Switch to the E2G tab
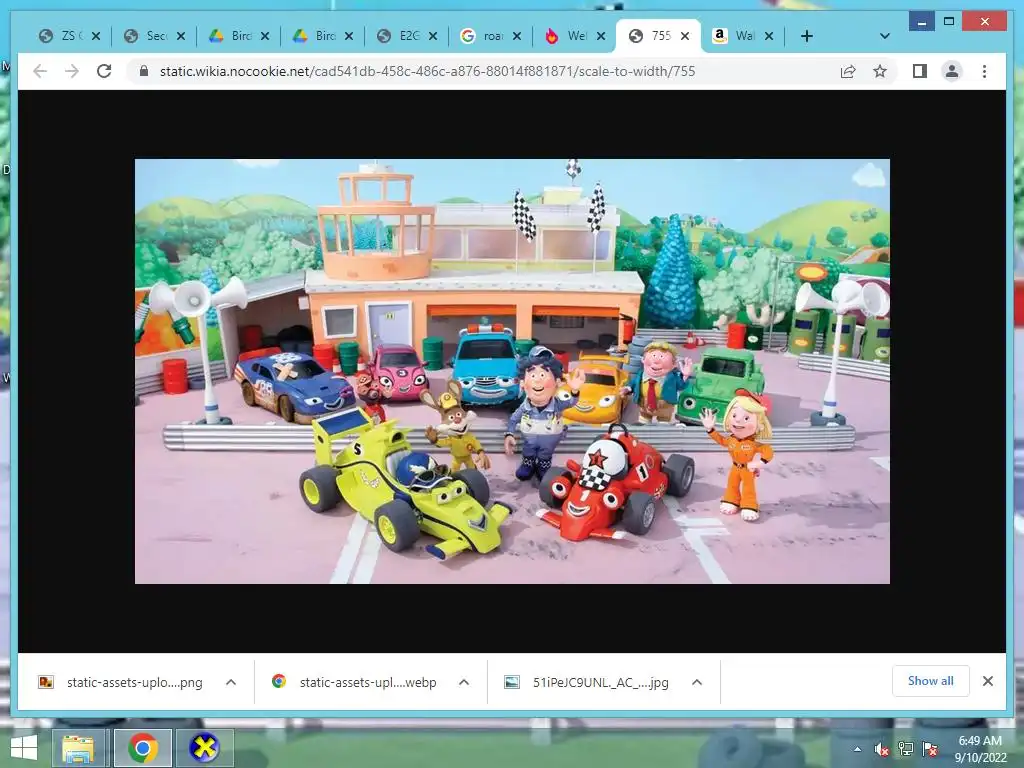Viewport: 1024px width, 768px height. [x=398, y=36]
